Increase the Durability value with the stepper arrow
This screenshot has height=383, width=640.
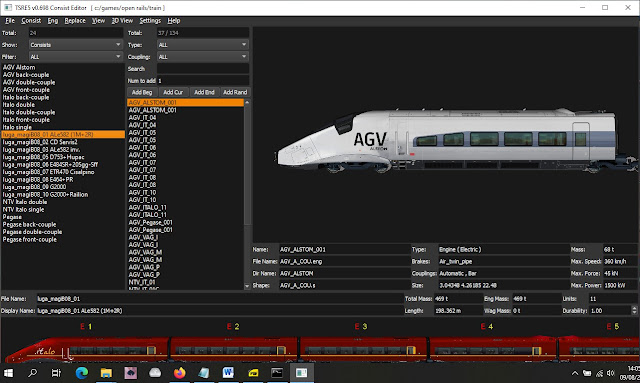point(634,308)
